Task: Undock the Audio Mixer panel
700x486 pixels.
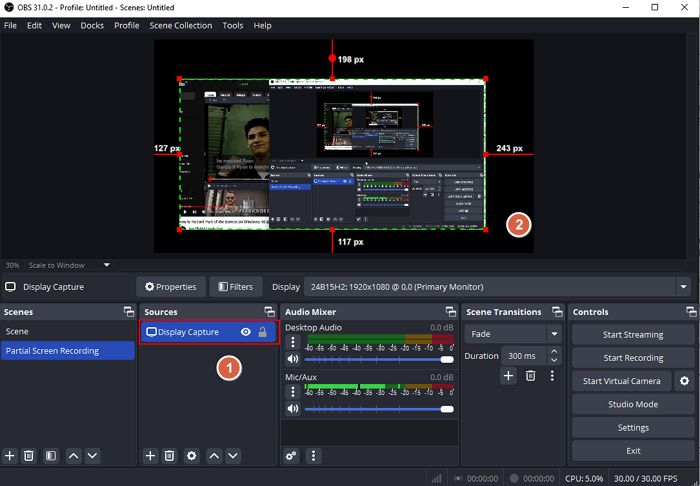Action: (451, 312)
